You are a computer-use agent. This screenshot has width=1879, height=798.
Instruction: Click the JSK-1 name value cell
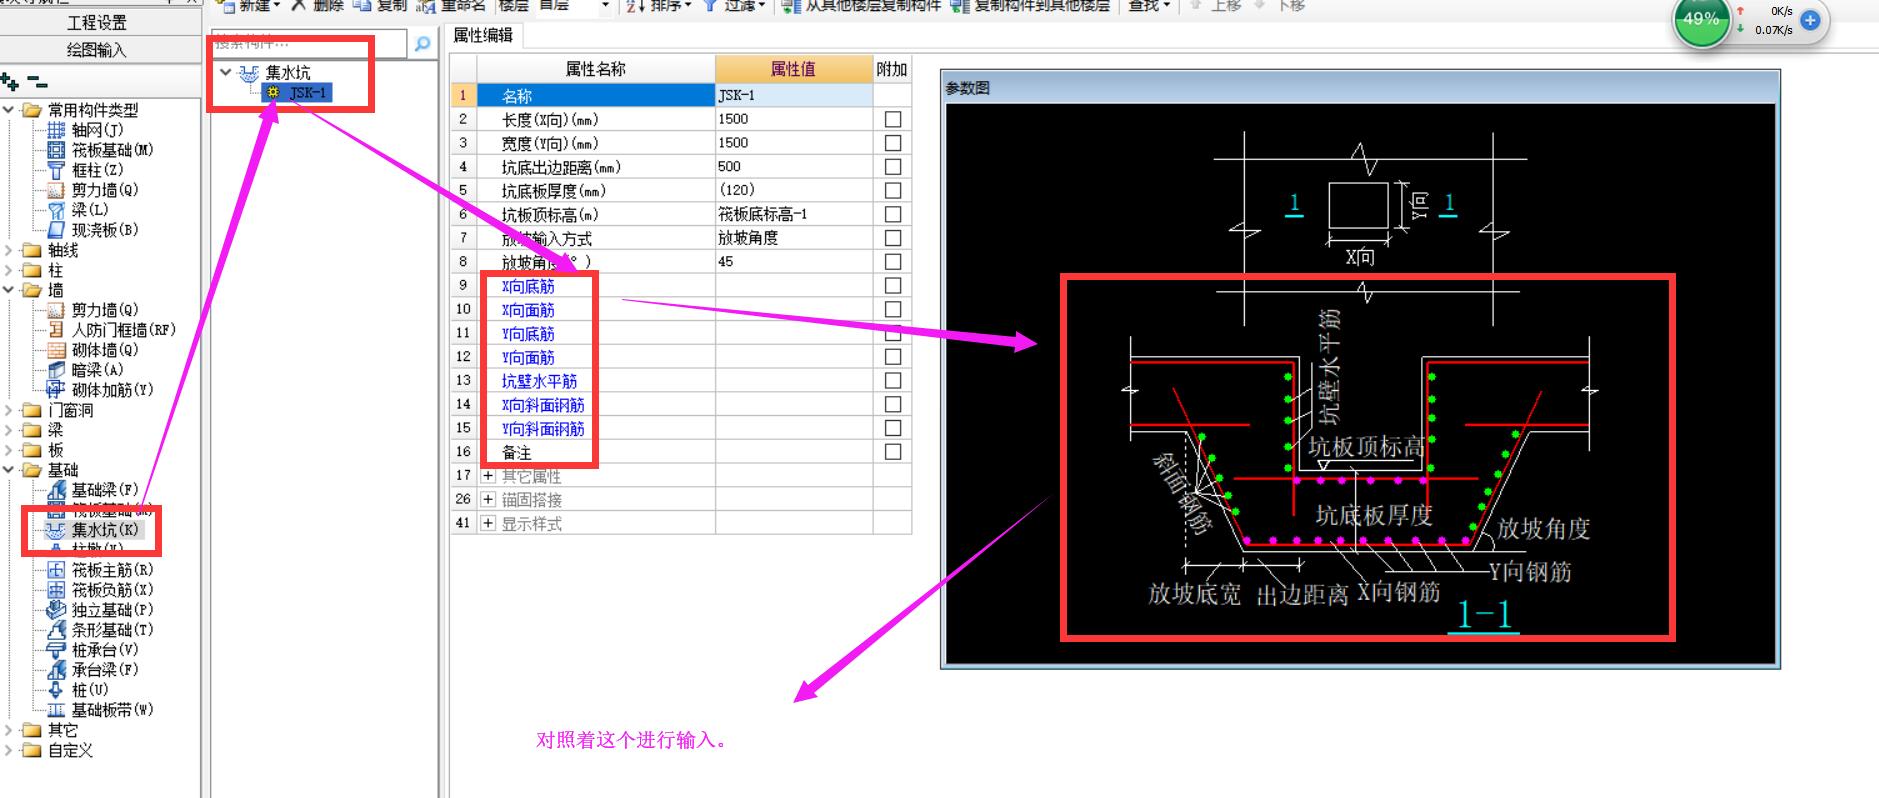point(794,96)
